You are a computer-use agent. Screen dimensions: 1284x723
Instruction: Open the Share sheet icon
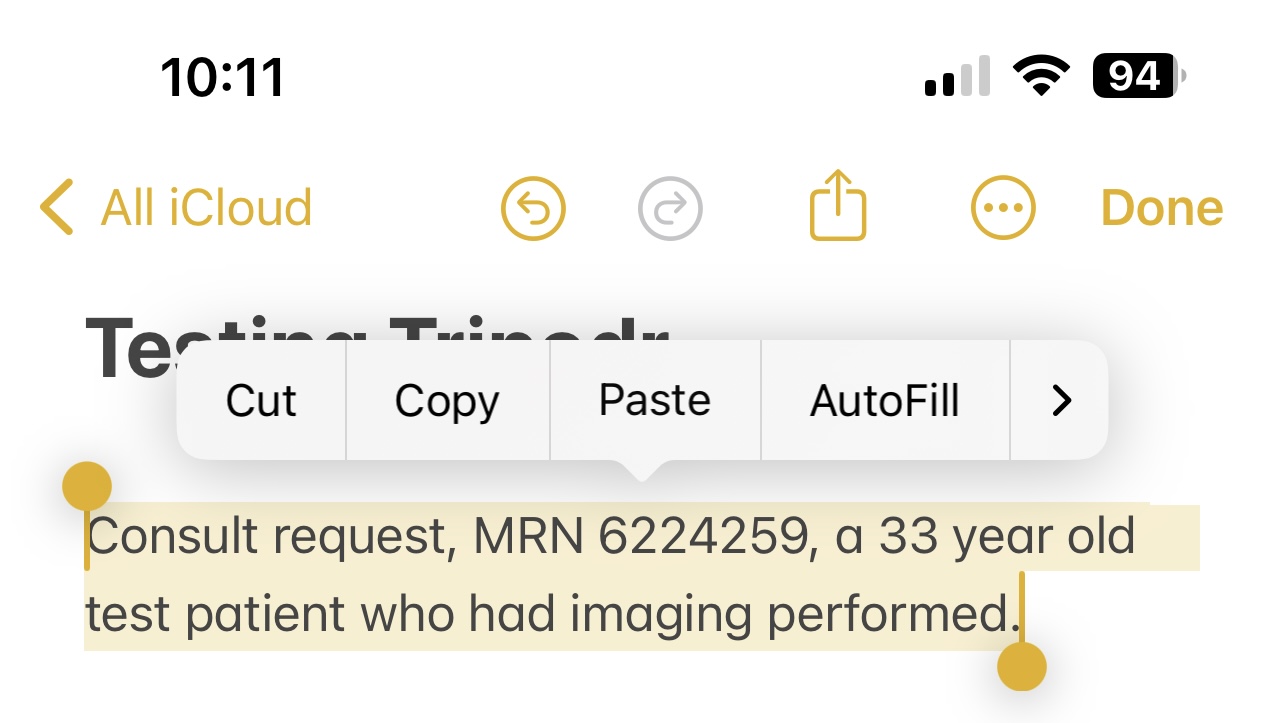[837, 206]
